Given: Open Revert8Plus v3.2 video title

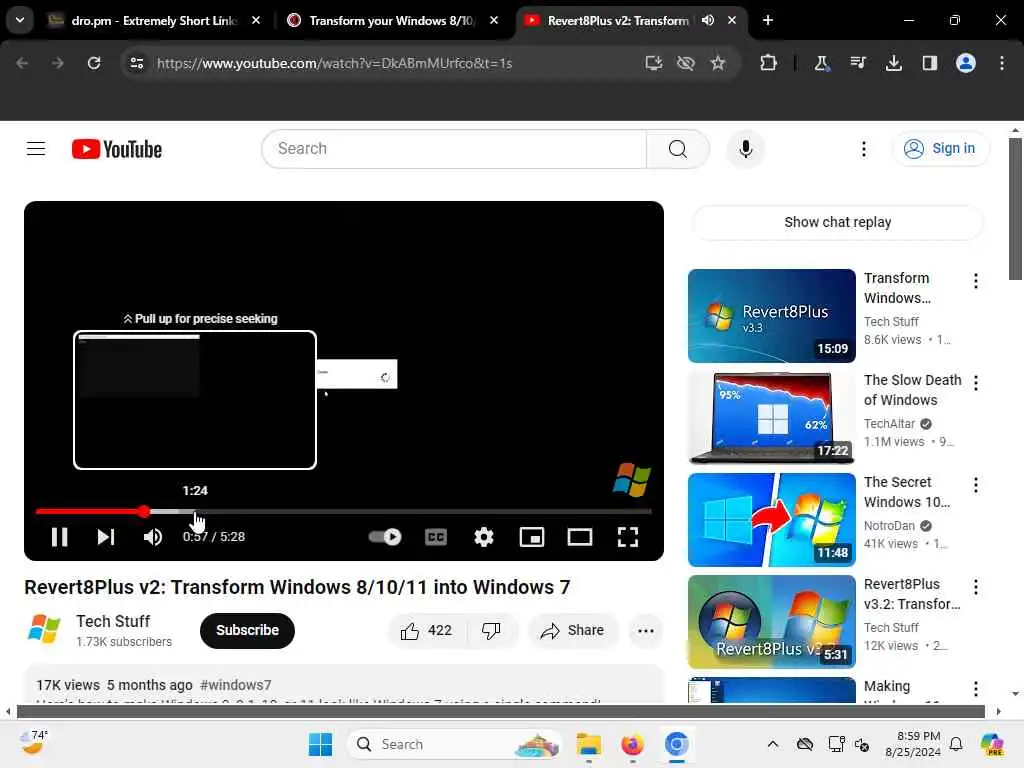Looking at the screenshot, I should coord(912,594).
